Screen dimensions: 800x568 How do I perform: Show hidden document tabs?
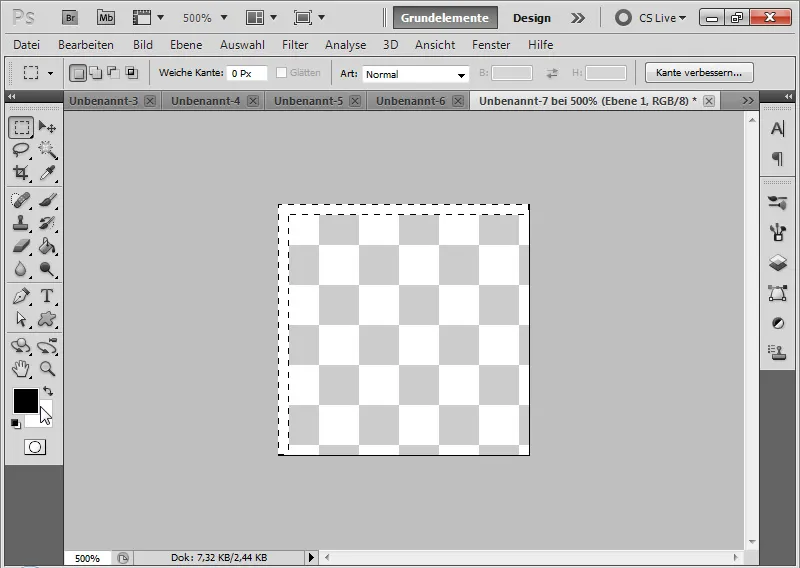[x=748, y=101]
